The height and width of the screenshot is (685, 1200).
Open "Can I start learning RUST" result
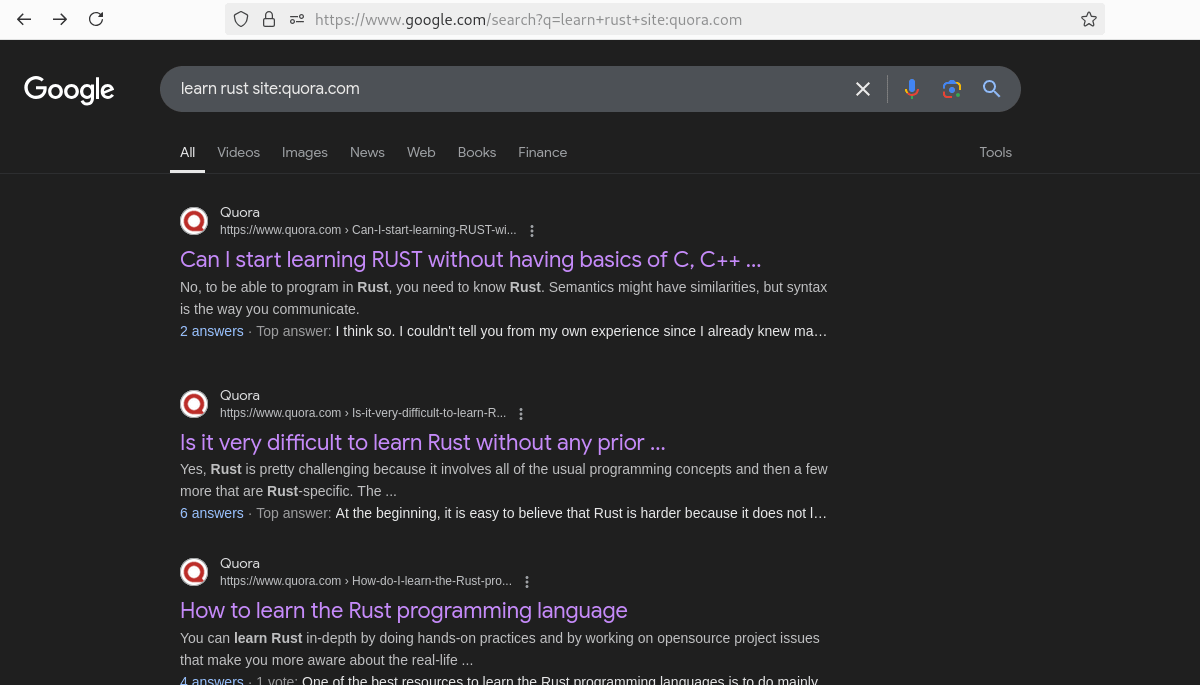[470, 259]
